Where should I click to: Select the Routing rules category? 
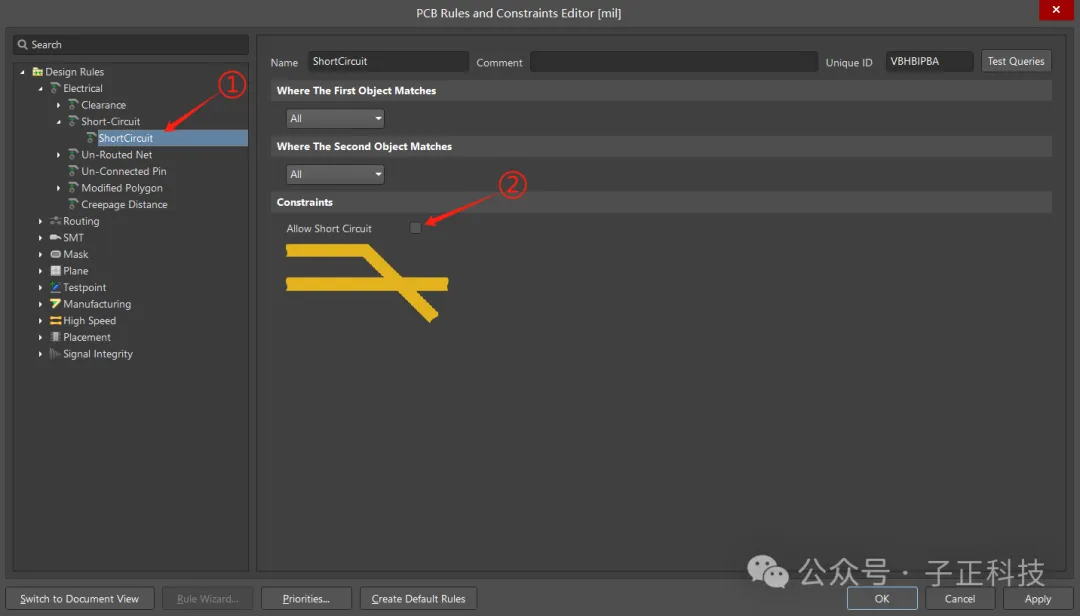pyautogui.click(x=81, y=220)
